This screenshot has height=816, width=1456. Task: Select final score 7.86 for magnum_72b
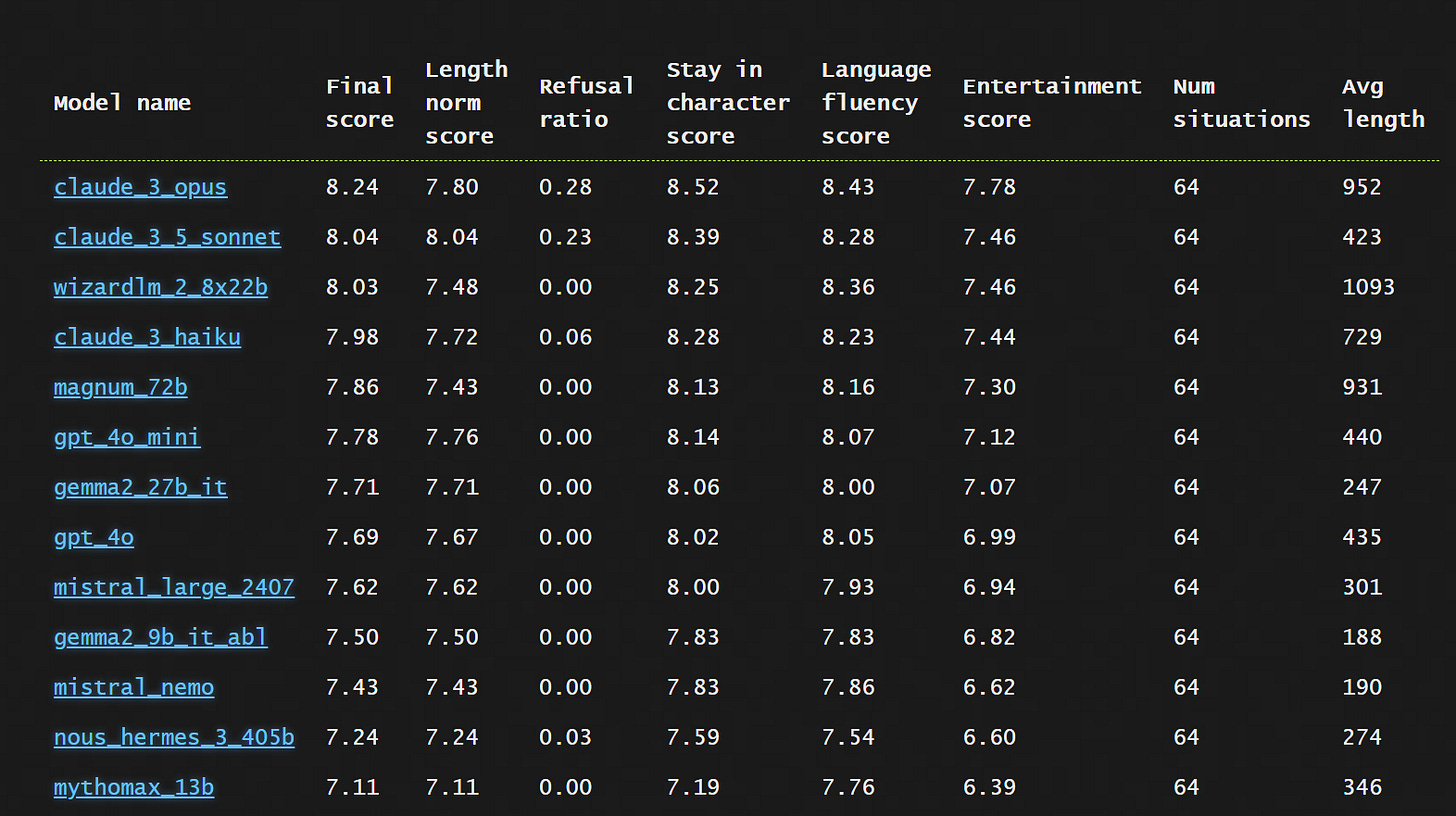point(352,387)
